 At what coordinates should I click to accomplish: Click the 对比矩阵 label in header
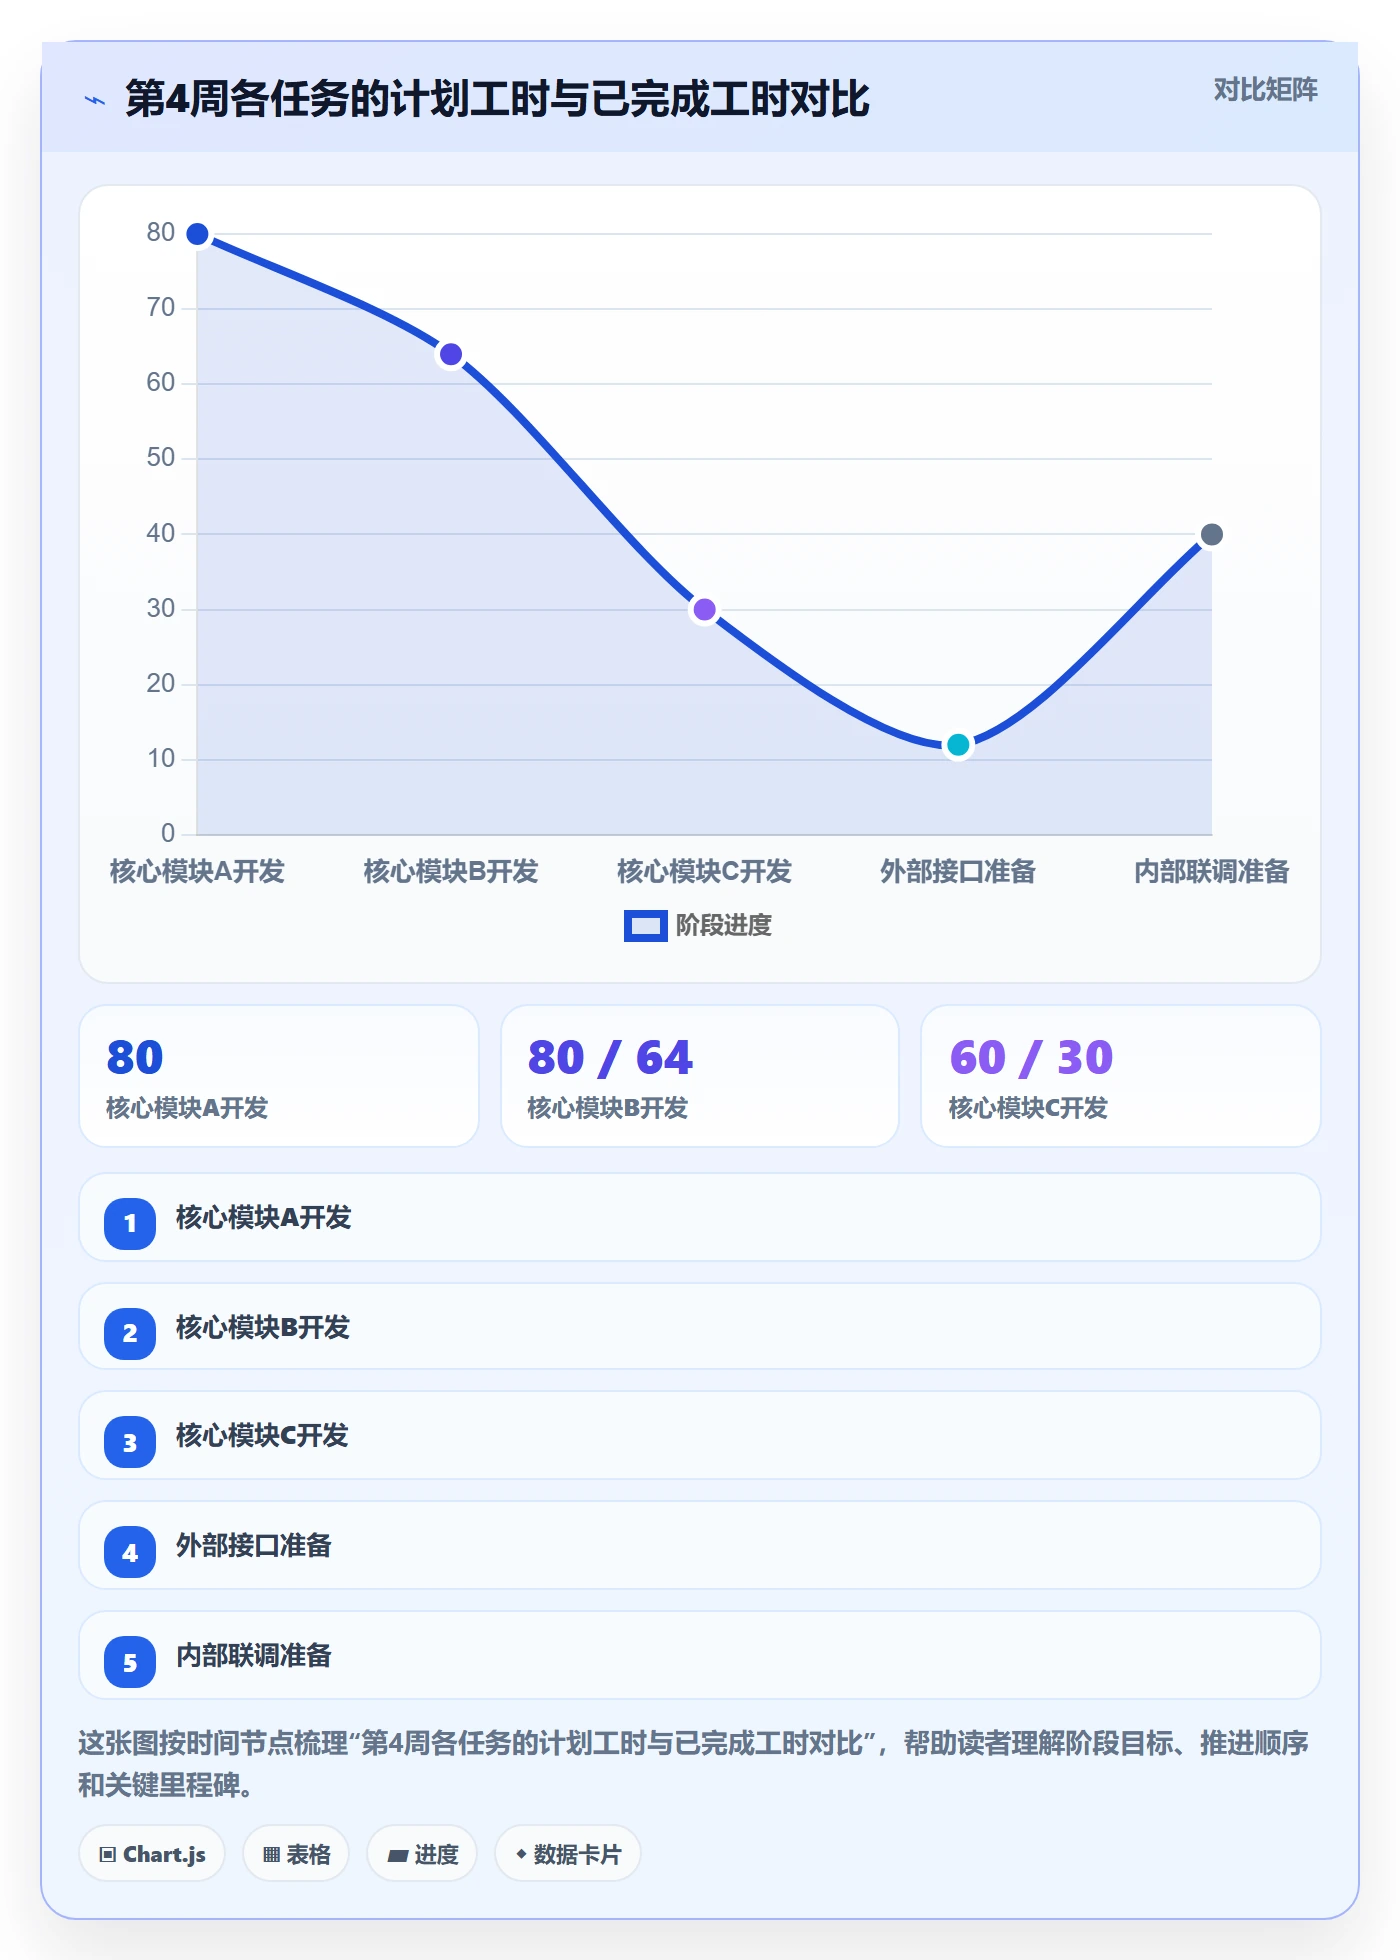[x=1265, y=90]
